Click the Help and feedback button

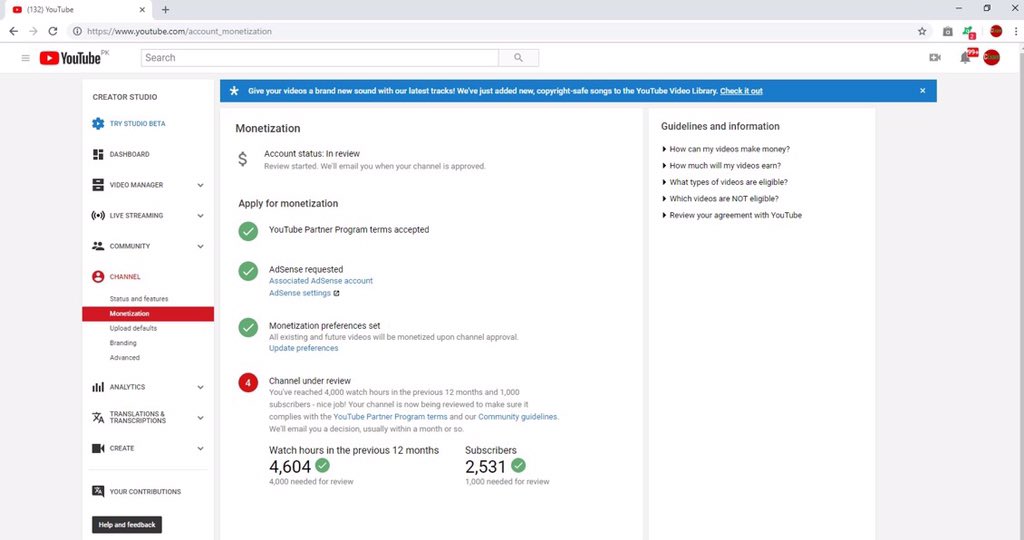click(x=127, y=525)
